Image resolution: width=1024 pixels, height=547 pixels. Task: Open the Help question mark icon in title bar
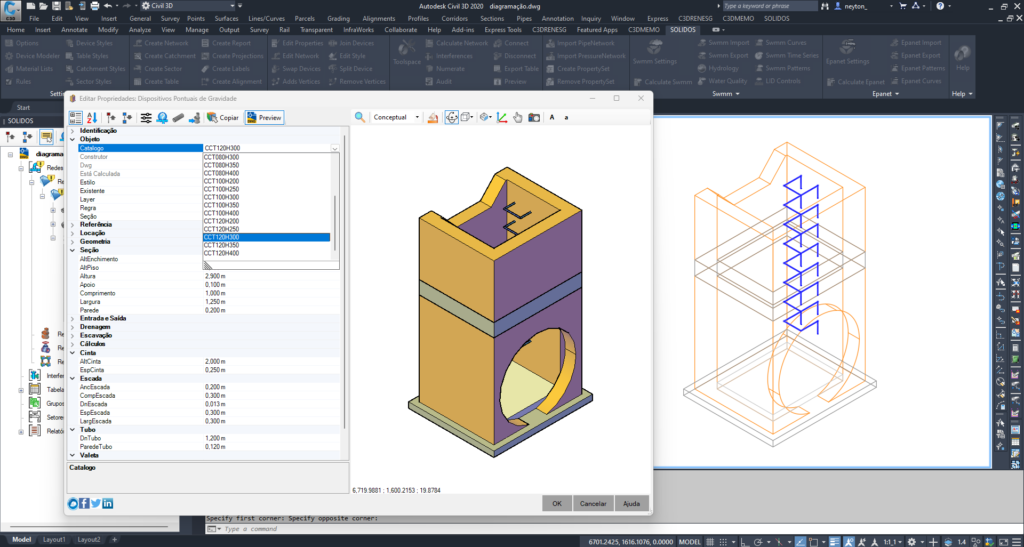(x=940, y=6)
